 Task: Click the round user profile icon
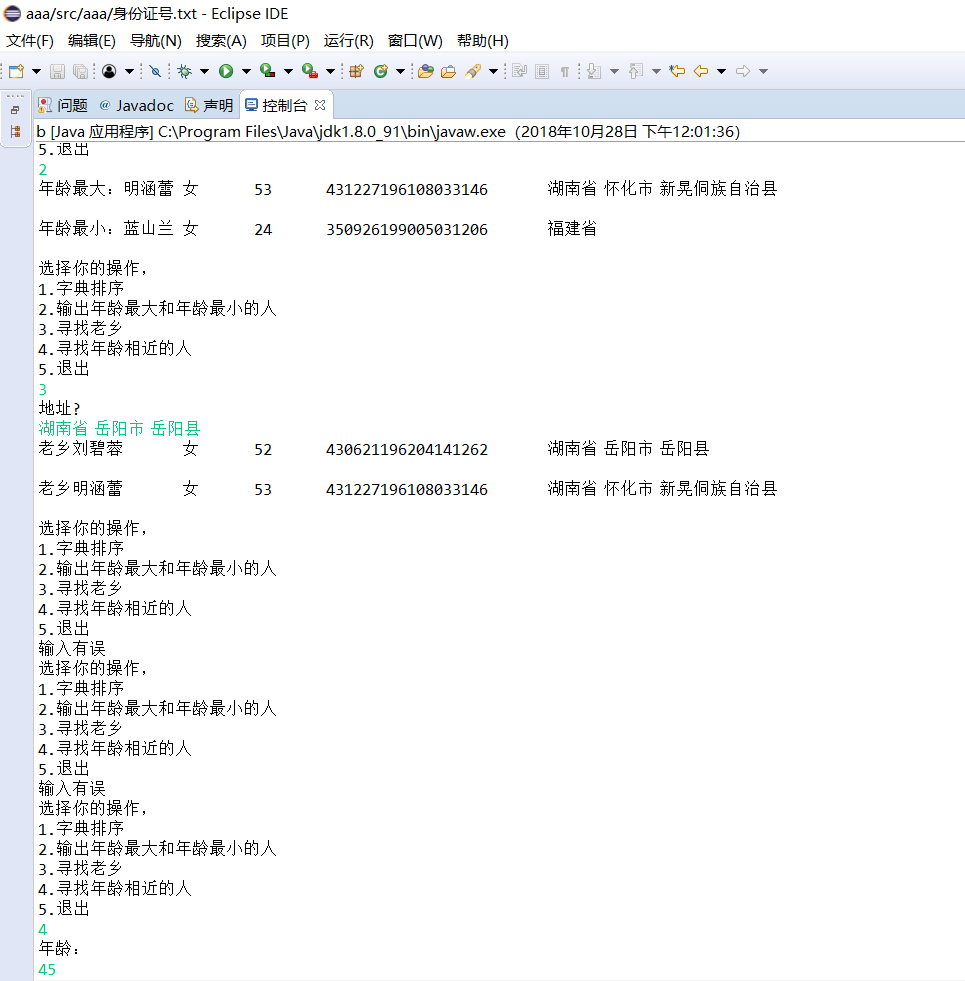[109, 71]
